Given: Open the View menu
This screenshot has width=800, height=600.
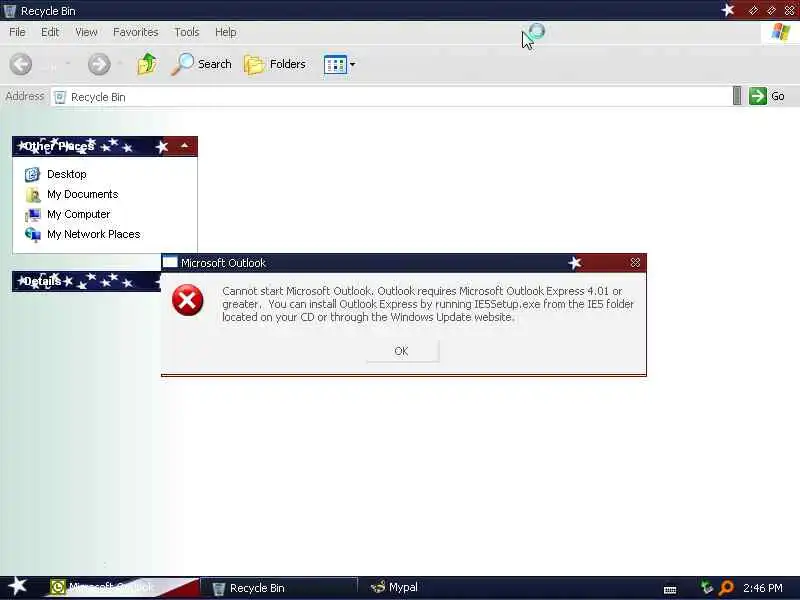Looking at the screenshot, I should click(86, 32).
